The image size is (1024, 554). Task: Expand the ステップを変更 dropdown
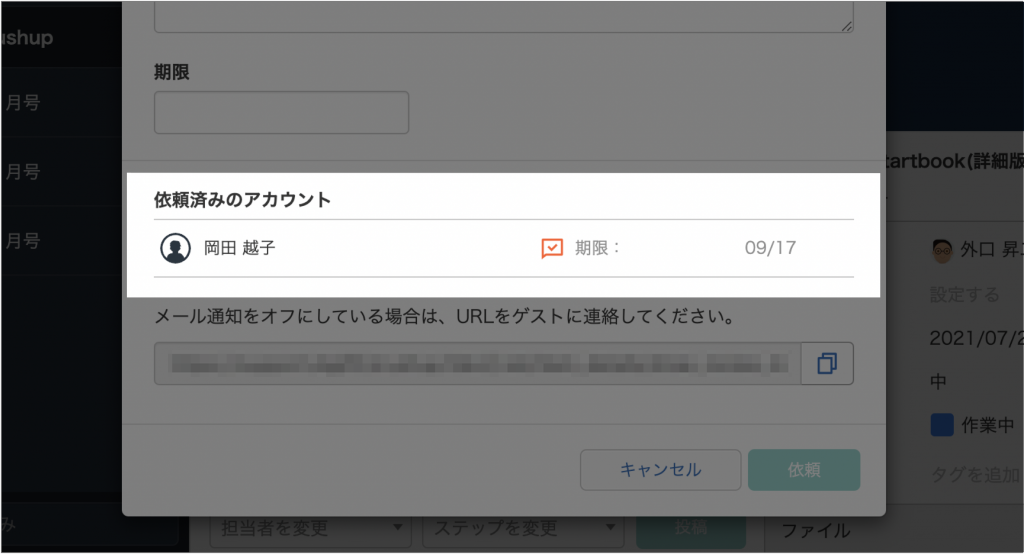coord(520,527)
